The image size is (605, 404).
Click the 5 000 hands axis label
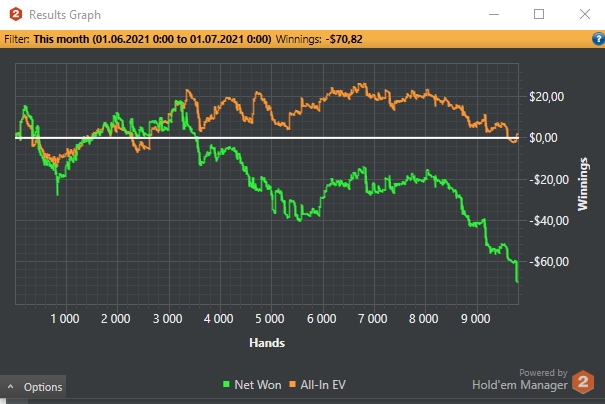[270, 319]
